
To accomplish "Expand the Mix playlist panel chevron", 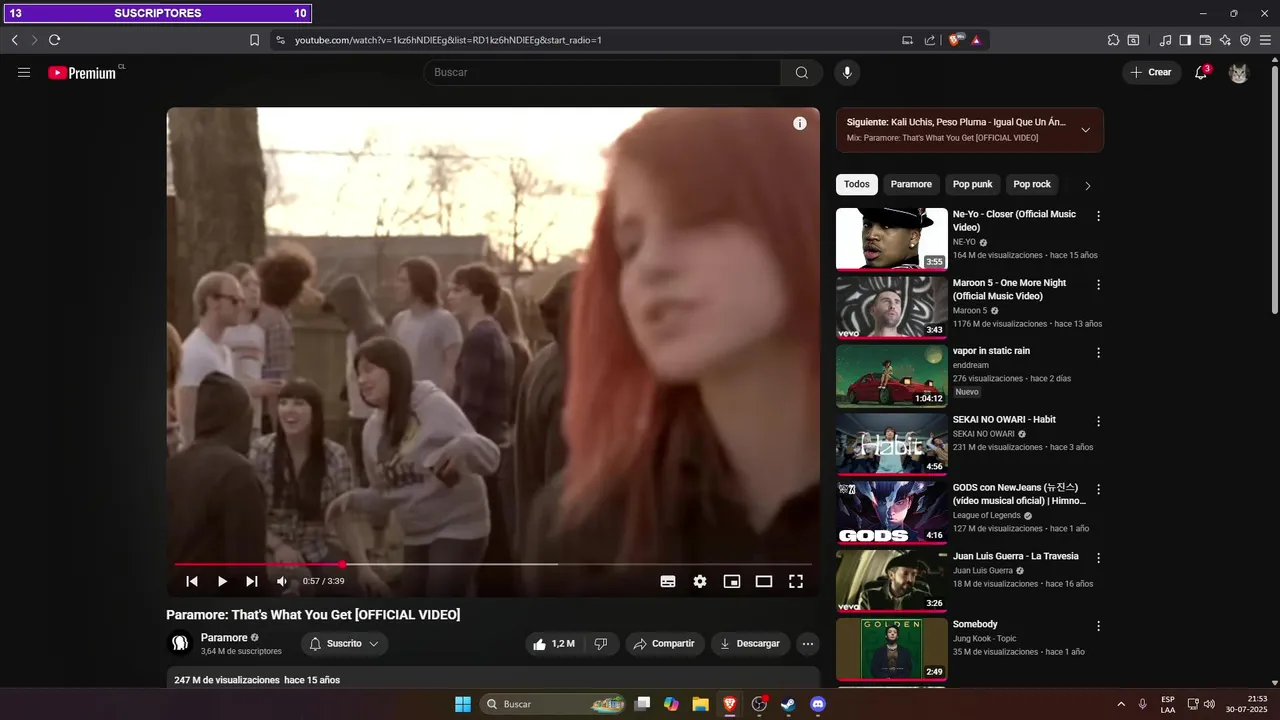I will 1085,130.
